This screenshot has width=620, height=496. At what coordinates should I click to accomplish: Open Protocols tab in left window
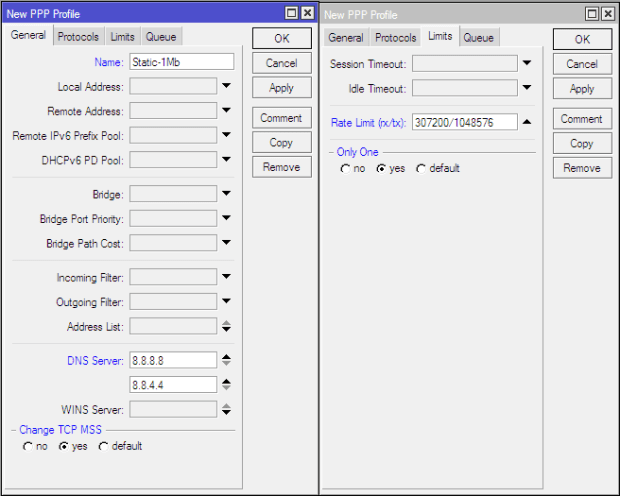[x=78, y=37]
